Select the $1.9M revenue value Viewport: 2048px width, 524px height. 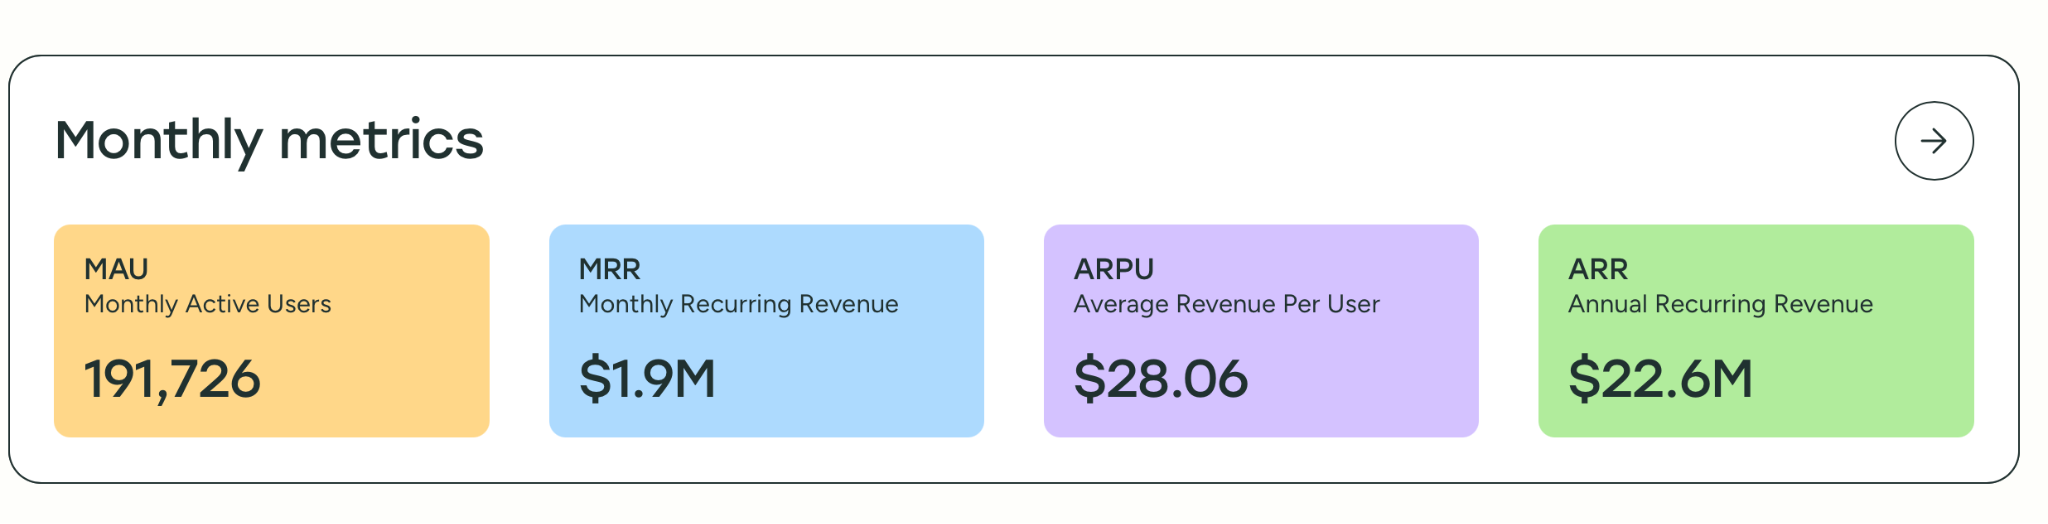647,379
